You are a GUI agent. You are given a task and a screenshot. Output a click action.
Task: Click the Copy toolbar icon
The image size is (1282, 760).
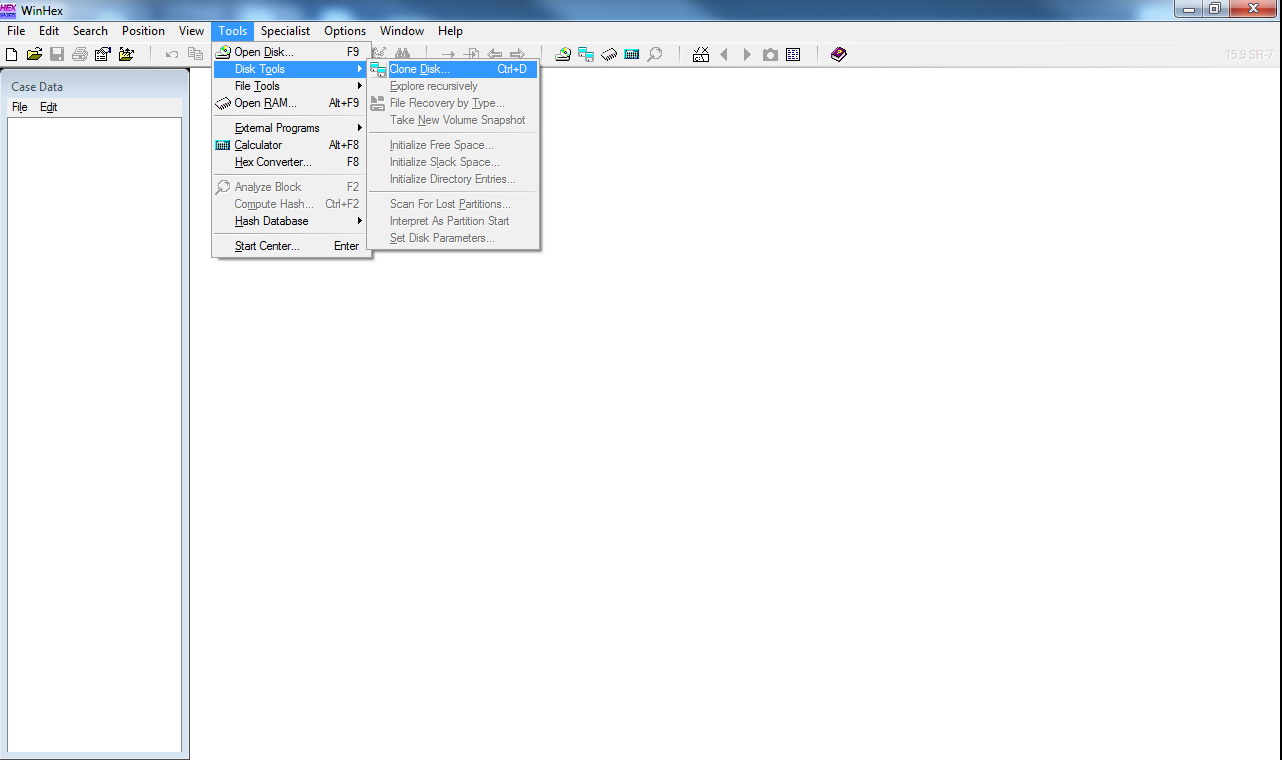pyautogui.click(x=195, y=54)
